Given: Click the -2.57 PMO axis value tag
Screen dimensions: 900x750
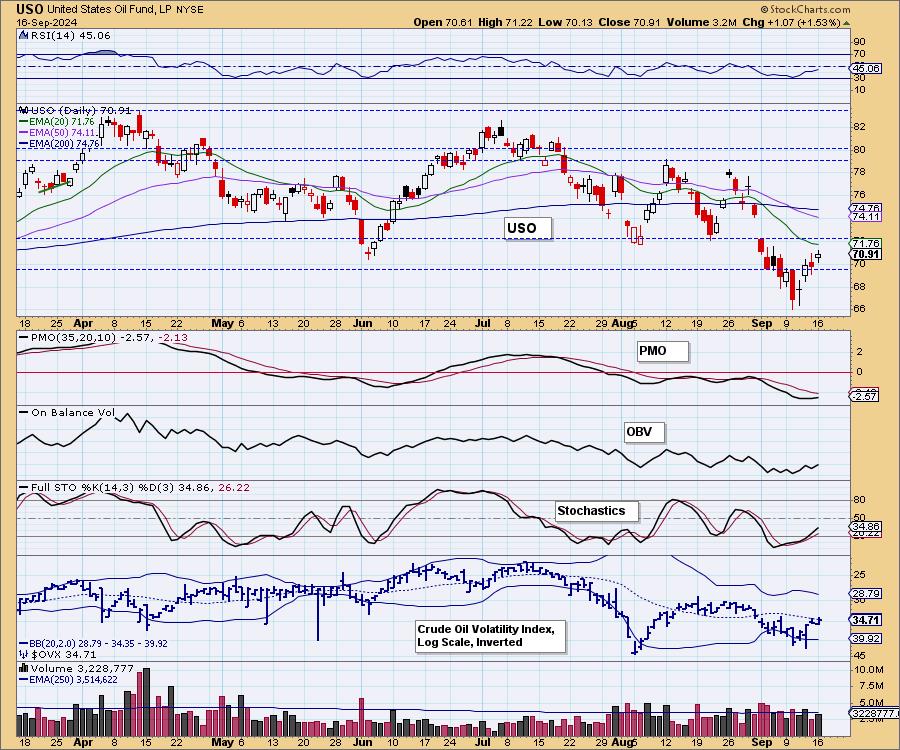Looking at the screenshot, I should (864, 396).
